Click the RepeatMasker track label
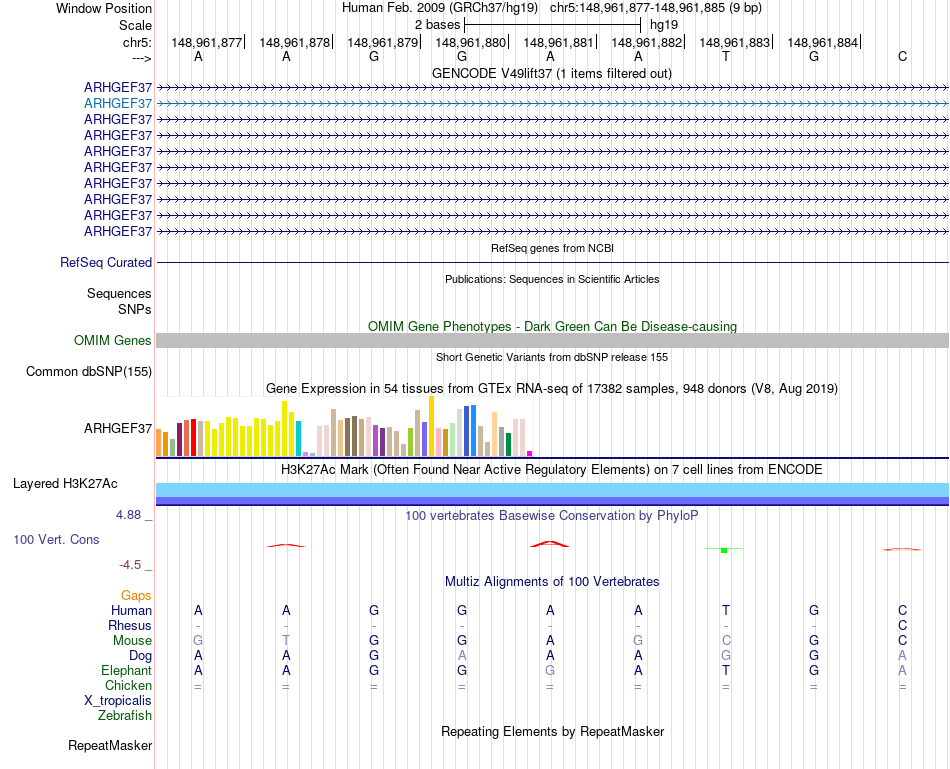Viewport: 950px width, 769px height. 110,745
